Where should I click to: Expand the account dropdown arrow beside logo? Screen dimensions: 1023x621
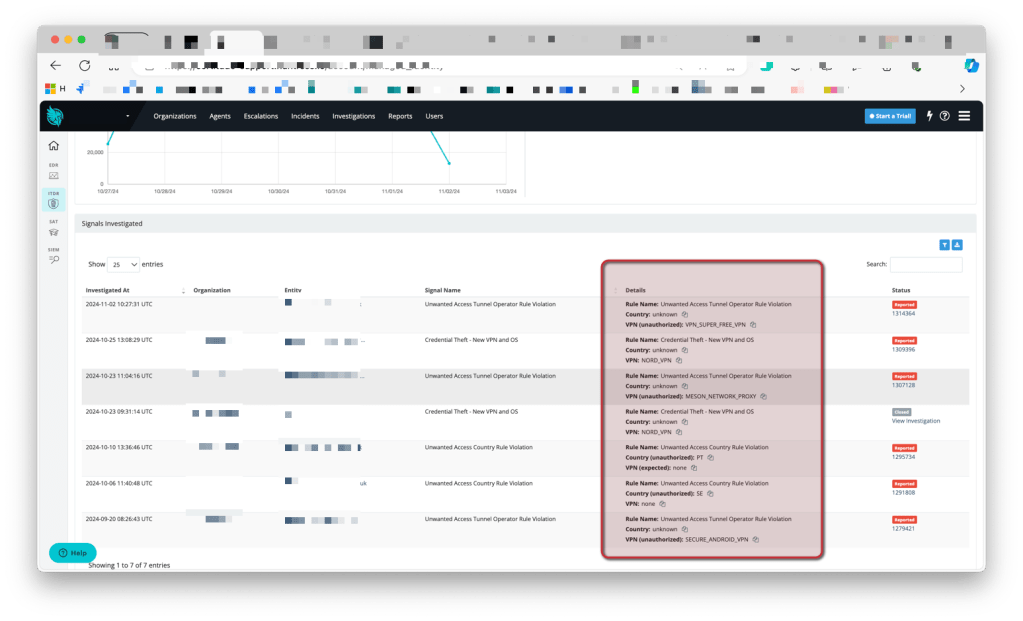(x=128, y=117)
